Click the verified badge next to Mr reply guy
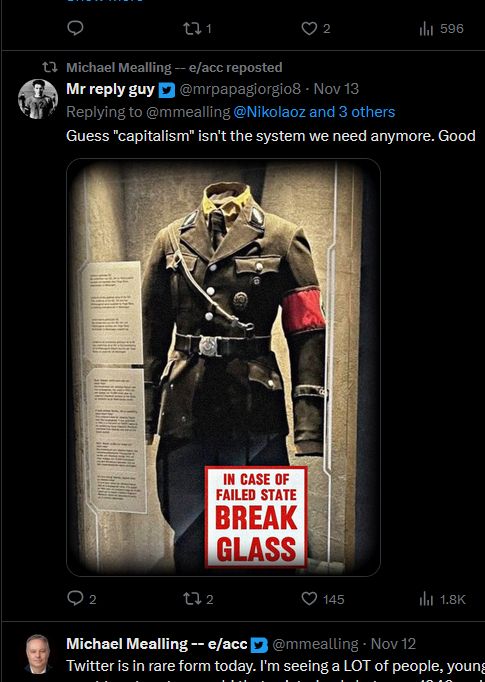 pyautogui.click(x=167, y=90)
